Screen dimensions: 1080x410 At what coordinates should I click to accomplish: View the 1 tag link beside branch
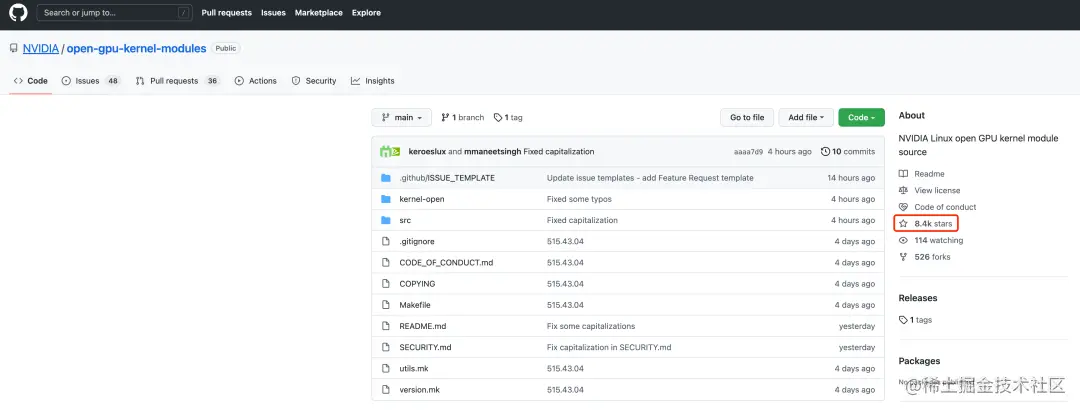[x=508, y=117]
